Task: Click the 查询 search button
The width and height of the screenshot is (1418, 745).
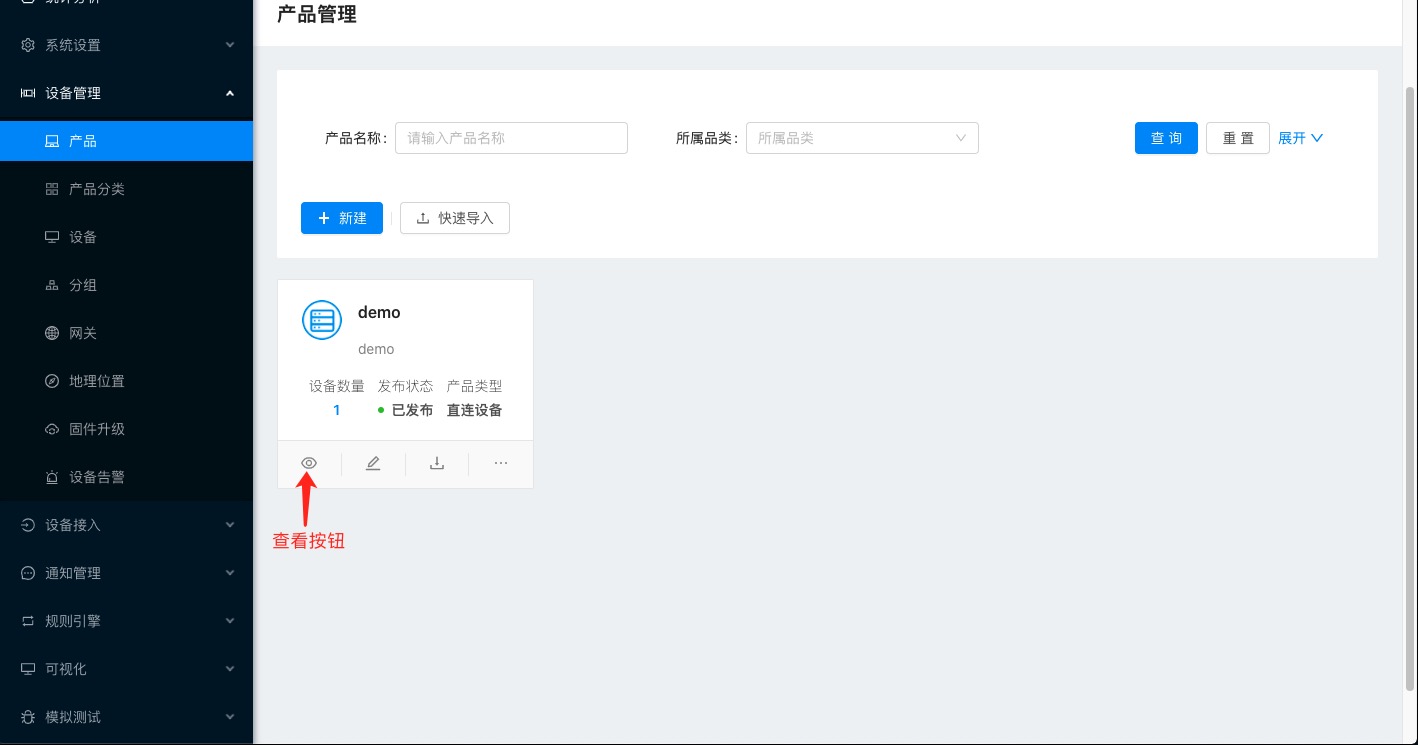Action: click(x=1166, y=138)
